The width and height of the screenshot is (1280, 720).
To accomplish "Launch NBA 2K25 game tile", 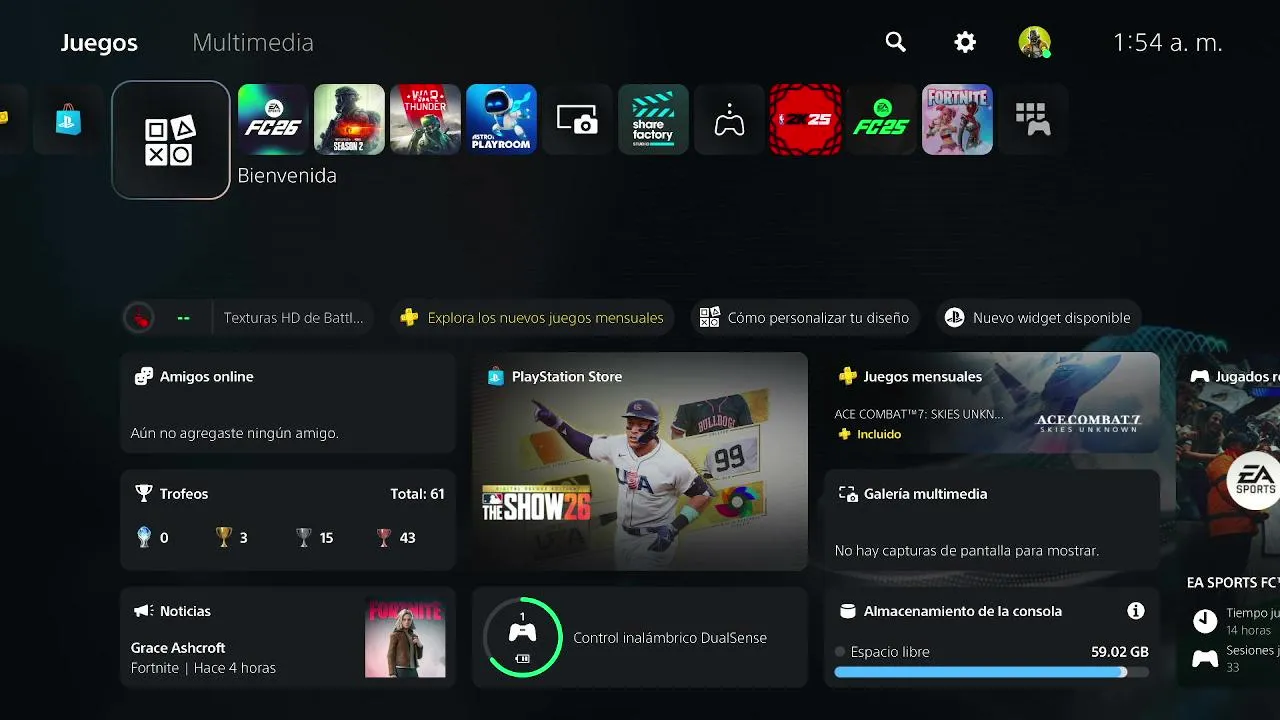I will (x=805, y=119).
